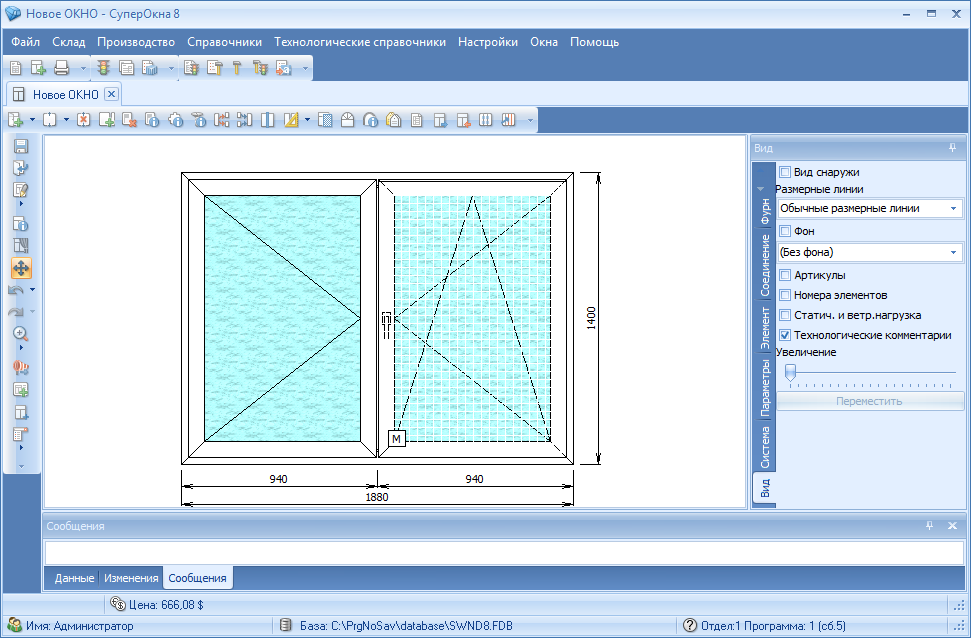971x638 pixels.
Task: Select the move cross-arrows tool
Action: tap(21, 268)
